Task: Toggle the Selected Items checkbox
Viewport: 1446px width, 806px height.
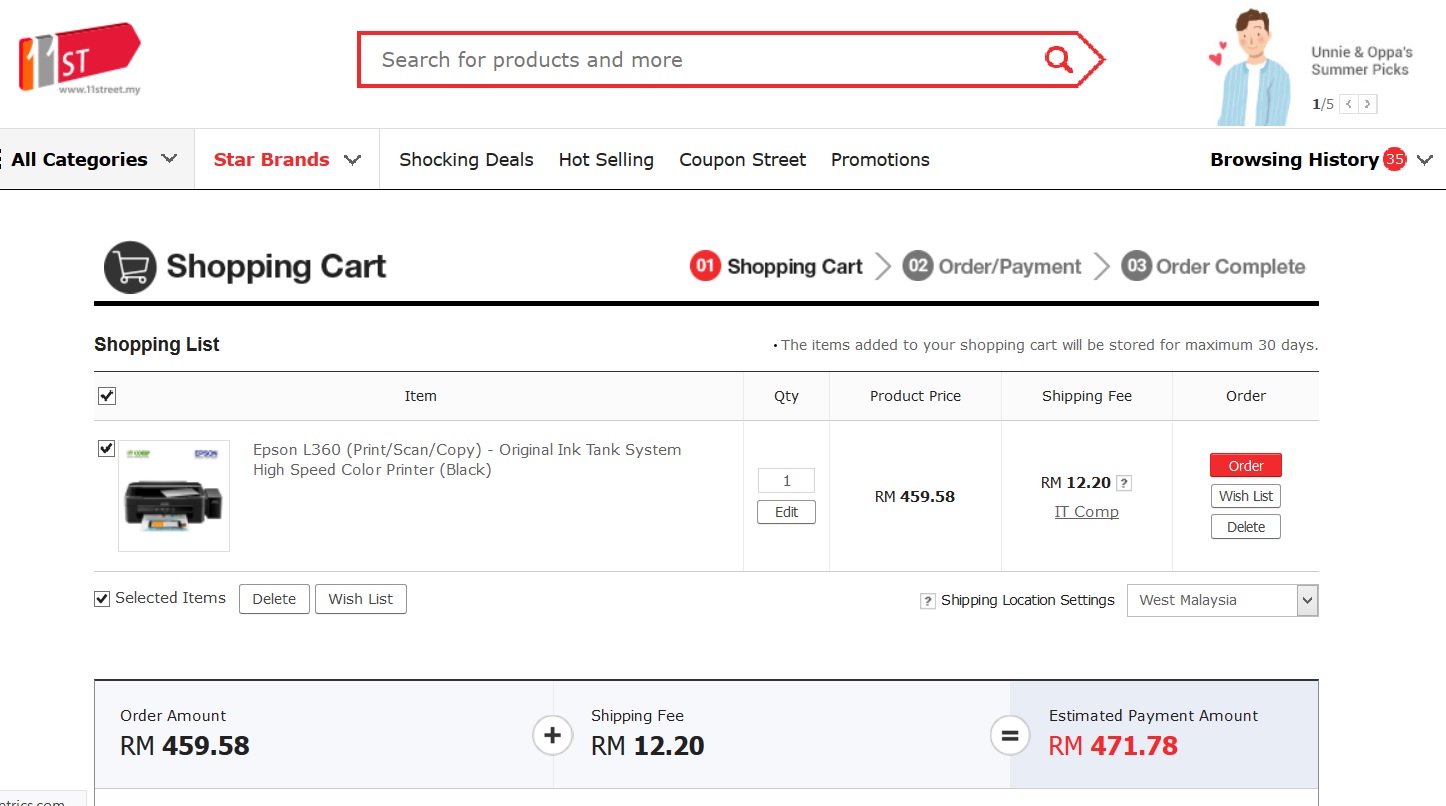Action: (102, 599)
